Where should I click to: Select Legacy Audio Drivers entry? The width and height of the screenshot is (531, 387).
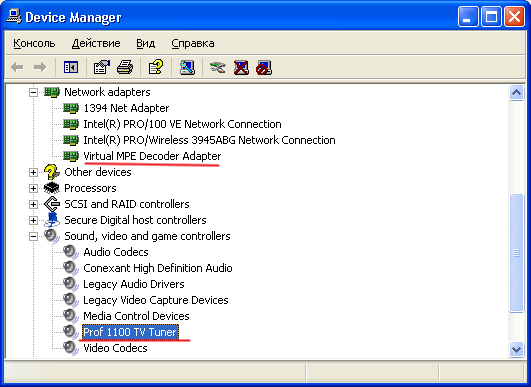(x=134, y=284)
